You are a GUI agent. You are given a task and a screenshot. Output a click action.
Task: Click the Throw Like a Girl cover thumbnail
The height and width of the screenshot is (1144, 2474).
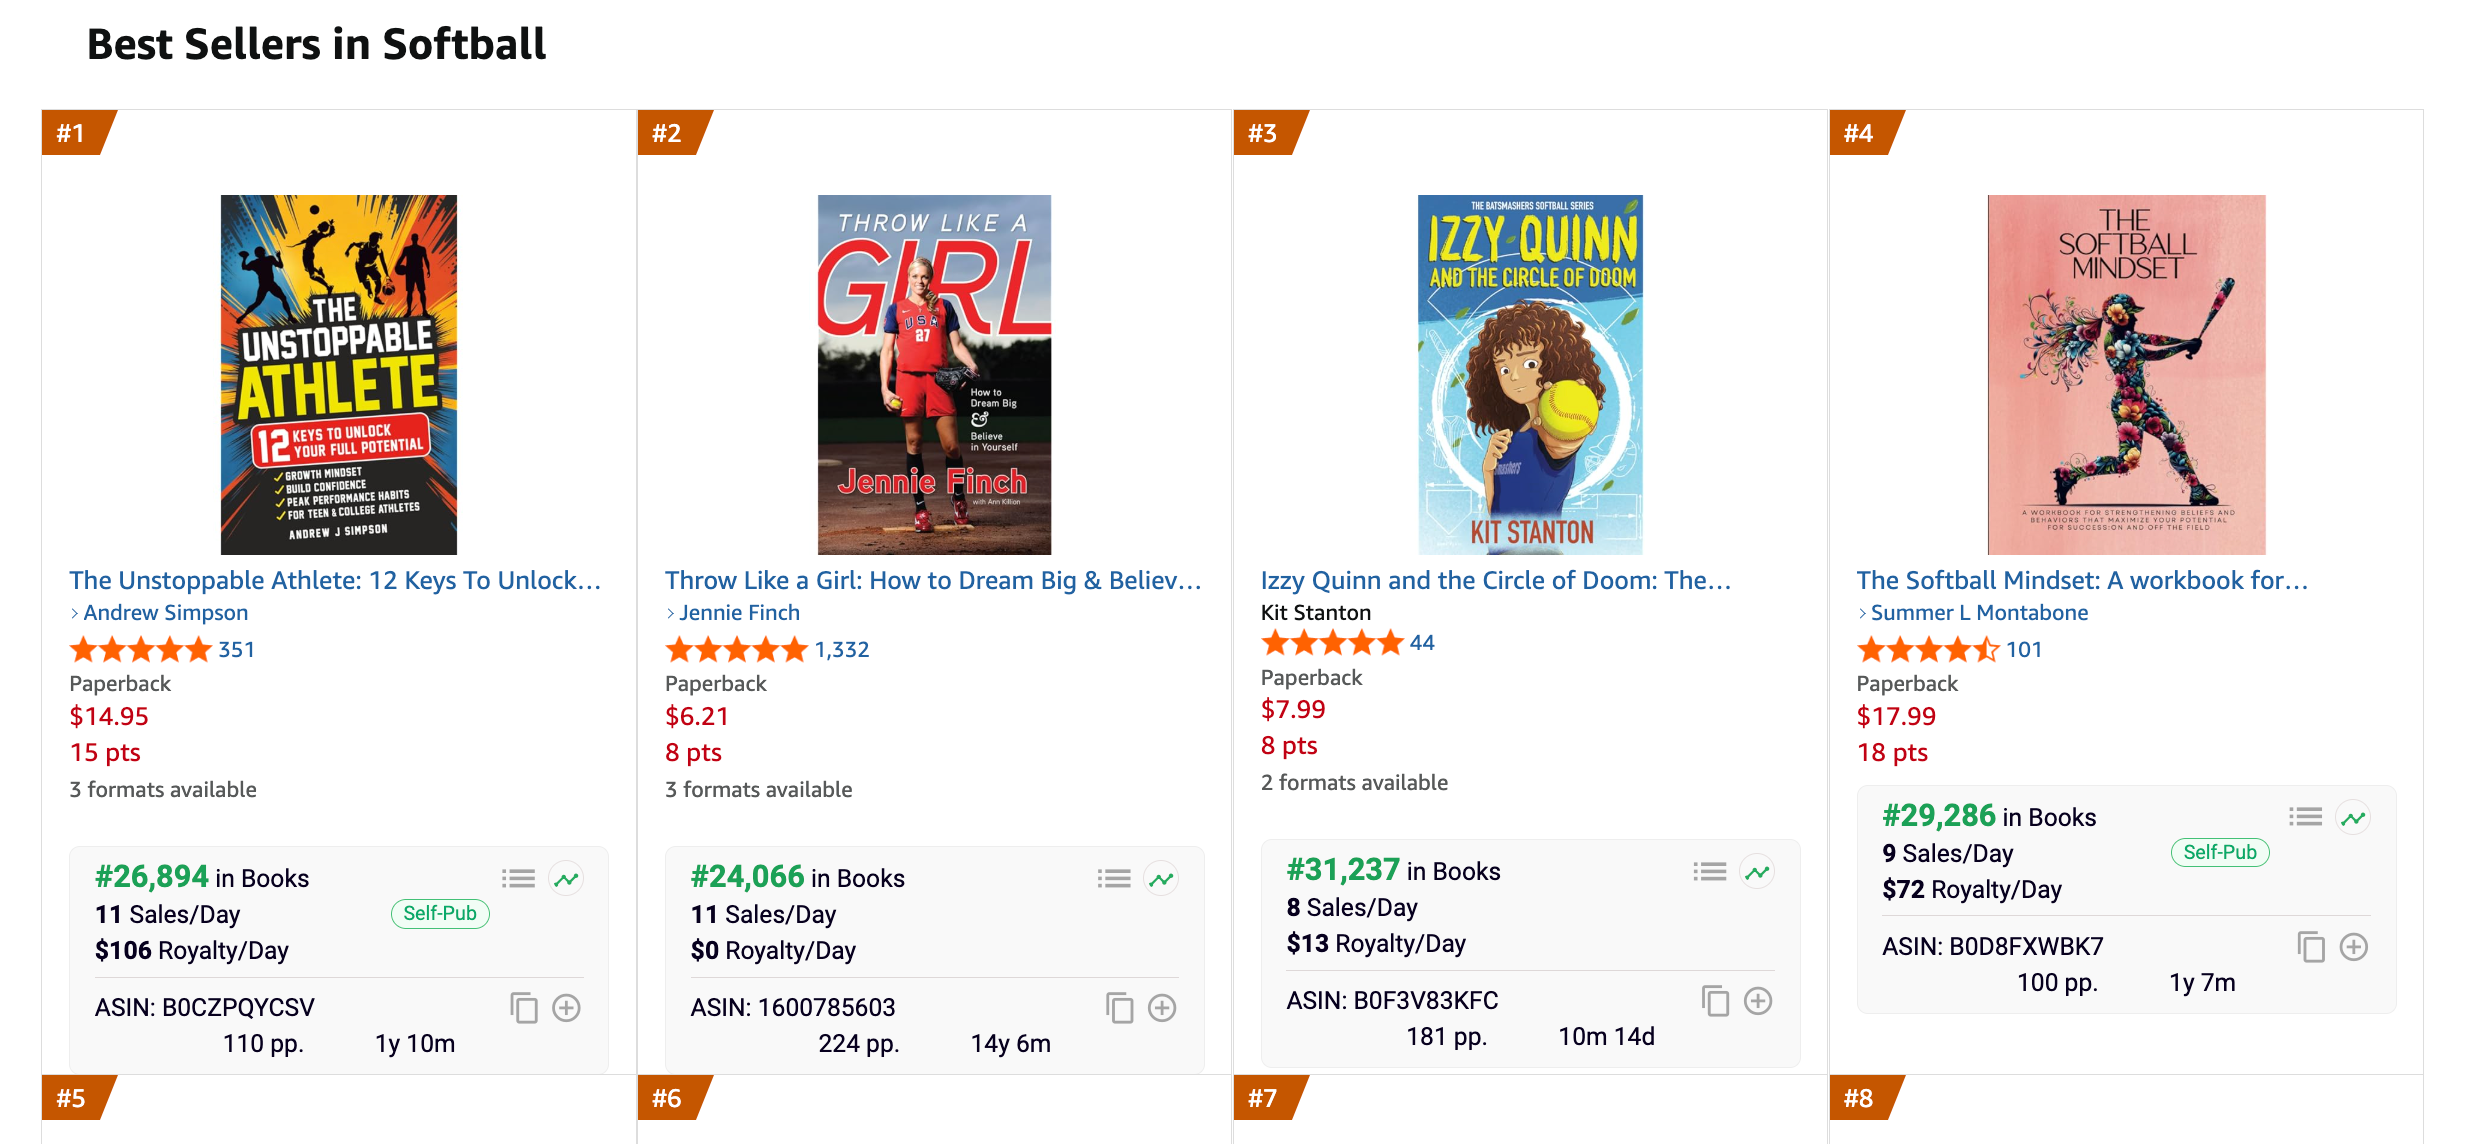(934, 375)
